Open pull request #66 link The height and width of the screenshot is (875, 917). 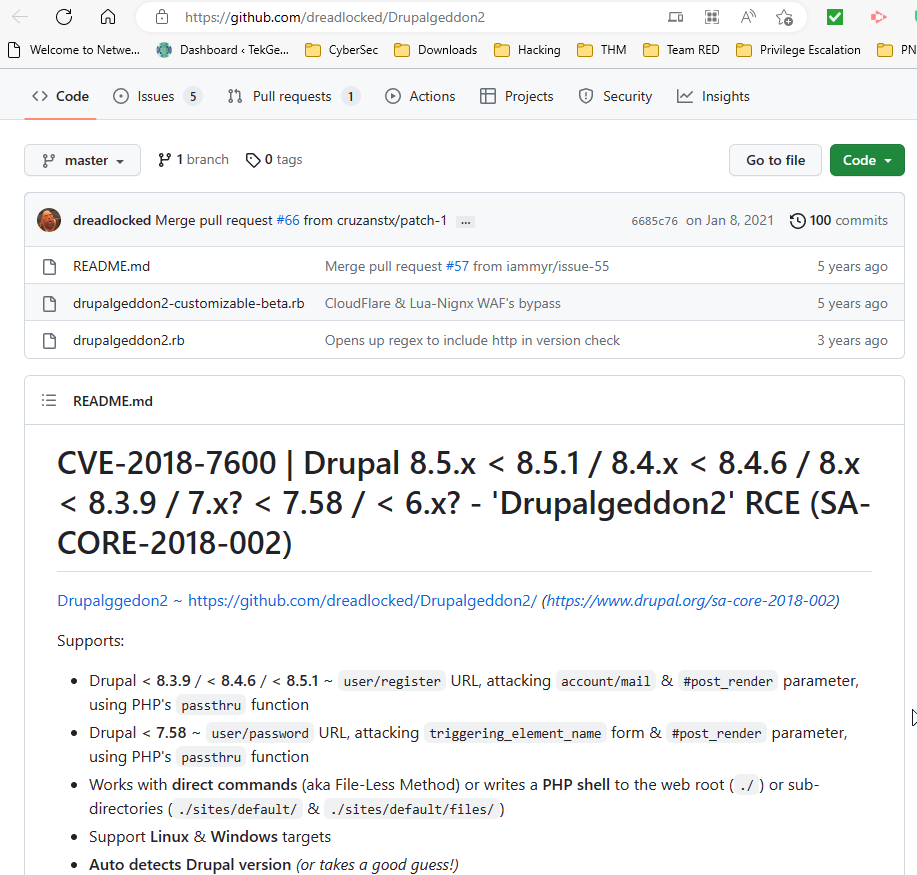(x=288, y=219)
